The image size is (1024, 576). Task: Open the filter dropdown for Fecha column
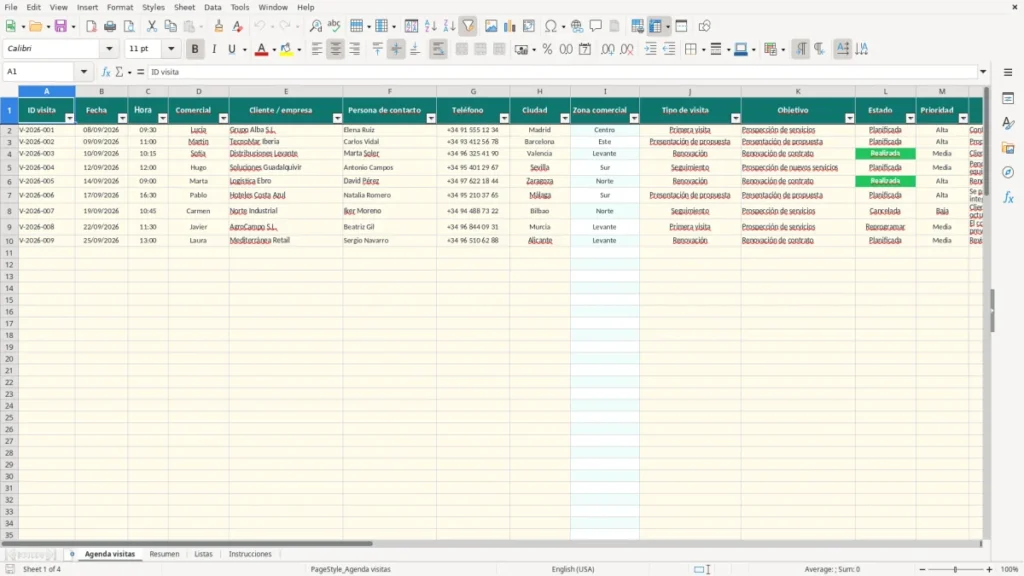click(x=122, y=118)
